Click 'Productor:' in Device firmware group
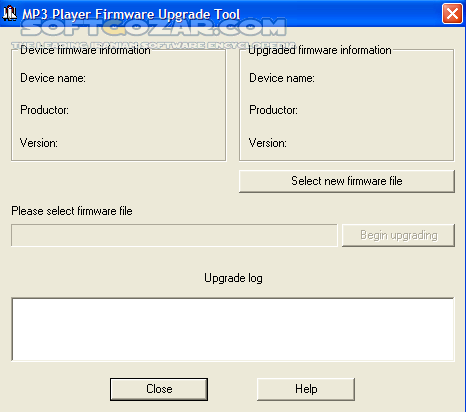Image resolution: width=466 pixels, height=412 pixels. coord(44,110)
